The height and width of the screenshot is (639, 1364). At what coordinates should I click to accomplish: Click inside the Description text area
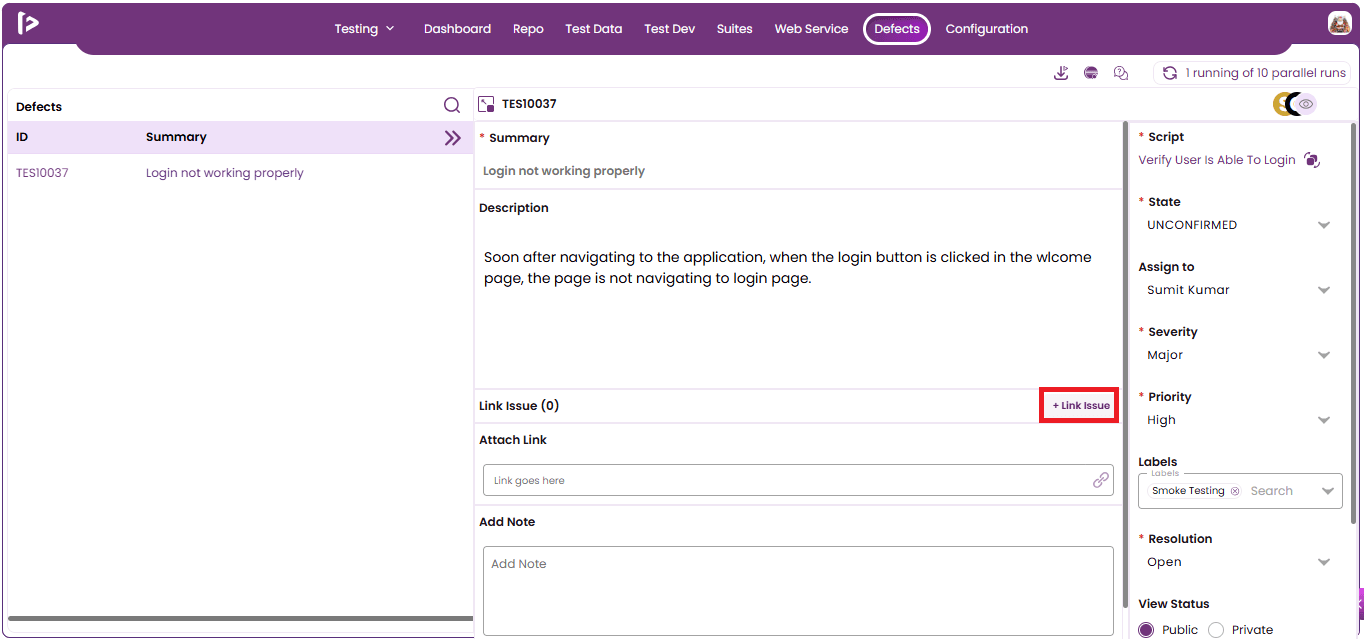click(x=798, y=300)
